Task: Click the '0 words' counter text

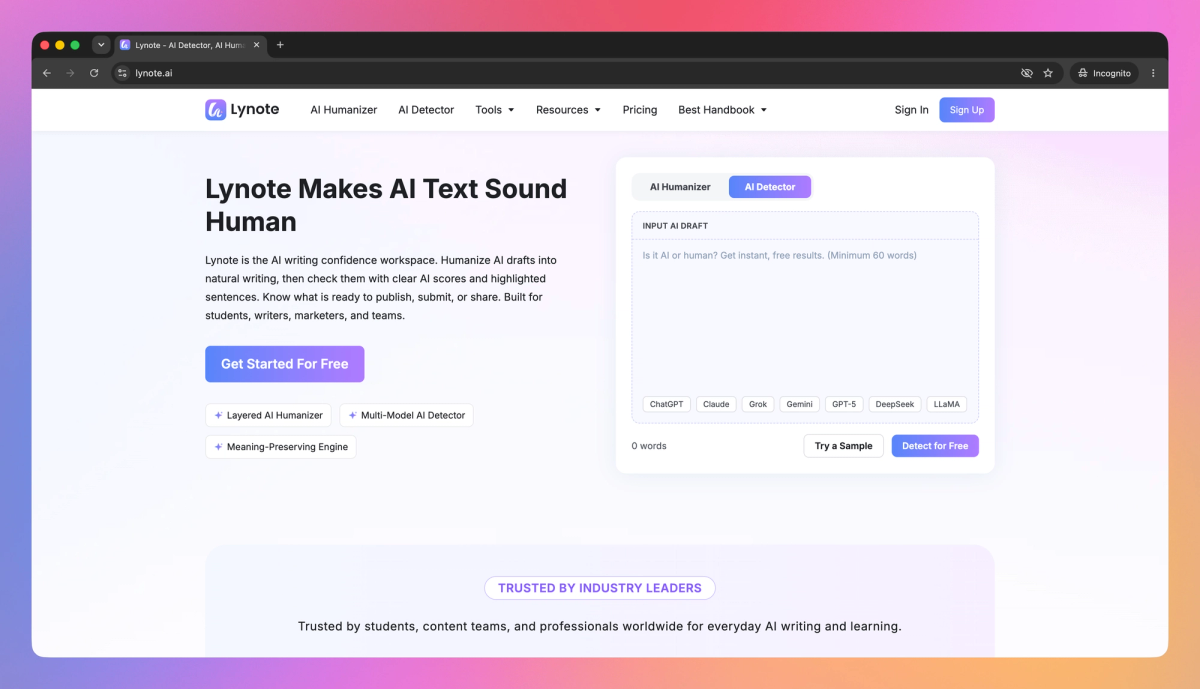Action: pyautogui.click(x=649, y=446)
